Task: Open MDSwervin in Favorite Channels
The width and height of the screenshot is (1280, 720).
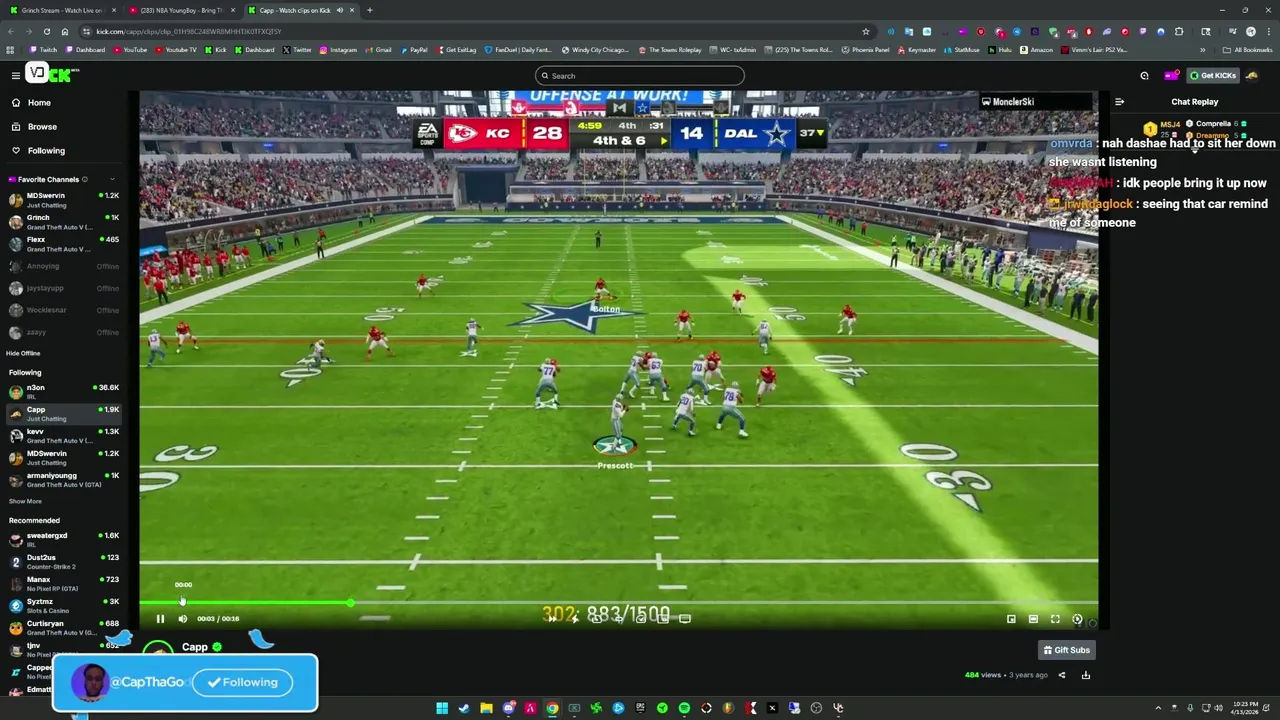Action: [x=64, y=200]
